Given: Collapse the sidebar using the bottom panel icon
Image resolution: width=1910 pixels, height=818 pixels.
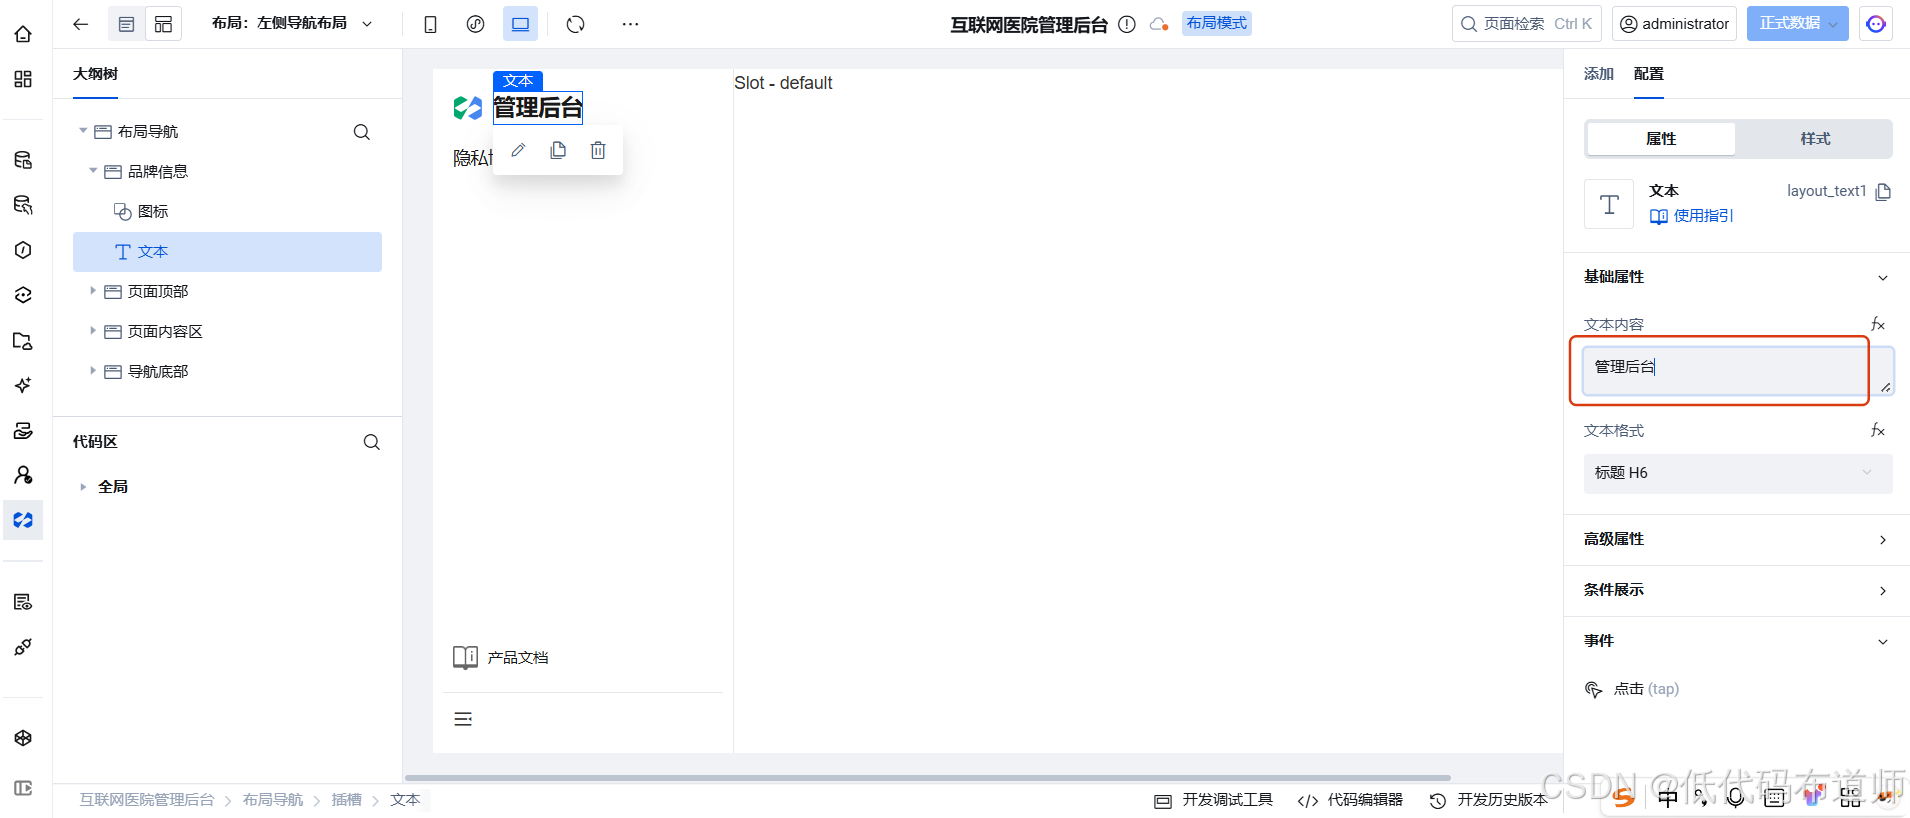Looking at the screenshot, I should click(23, 788).
